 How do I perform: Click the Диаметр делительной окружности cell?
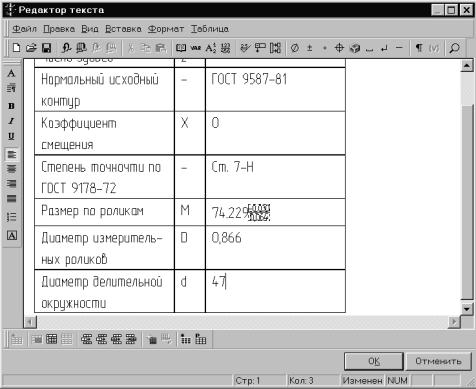[x=104, y=291]
